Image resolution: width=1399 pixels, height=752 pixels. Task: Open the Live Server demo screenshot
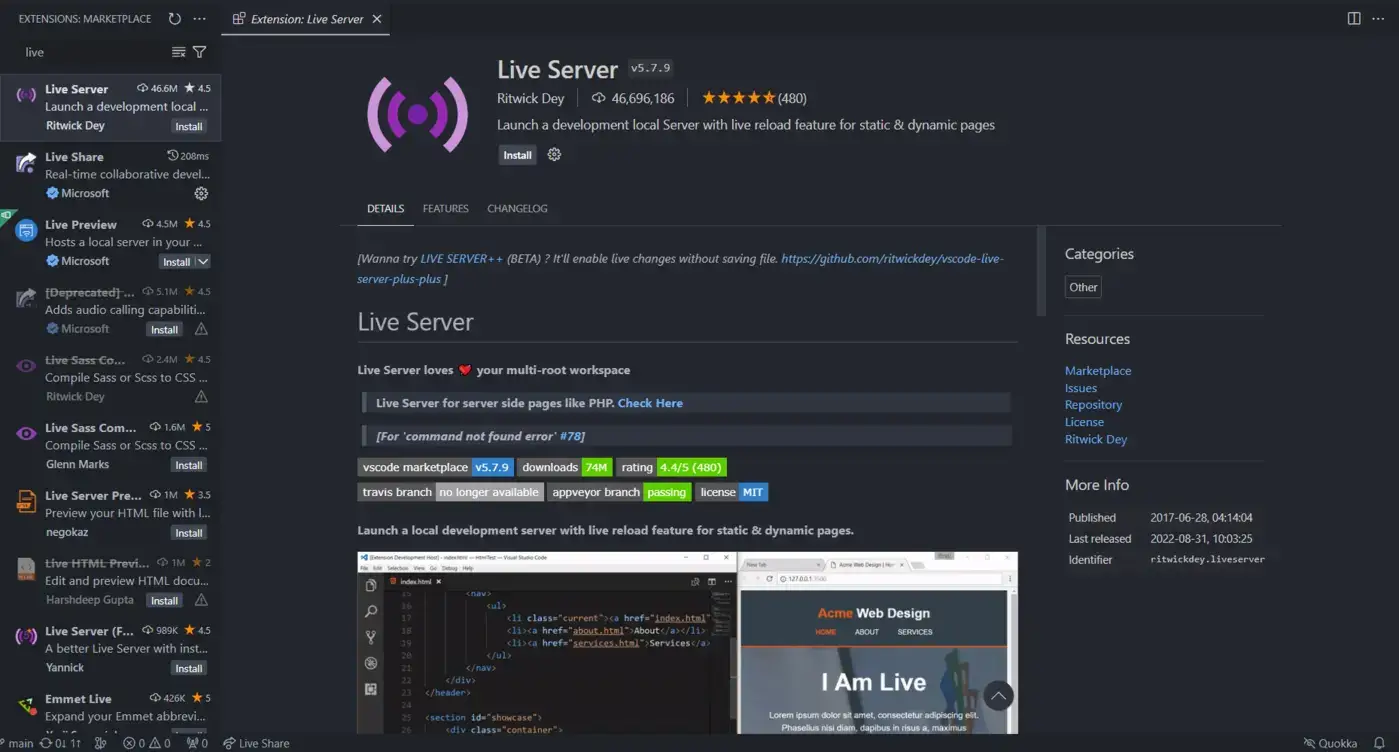[x=687, y=642]
